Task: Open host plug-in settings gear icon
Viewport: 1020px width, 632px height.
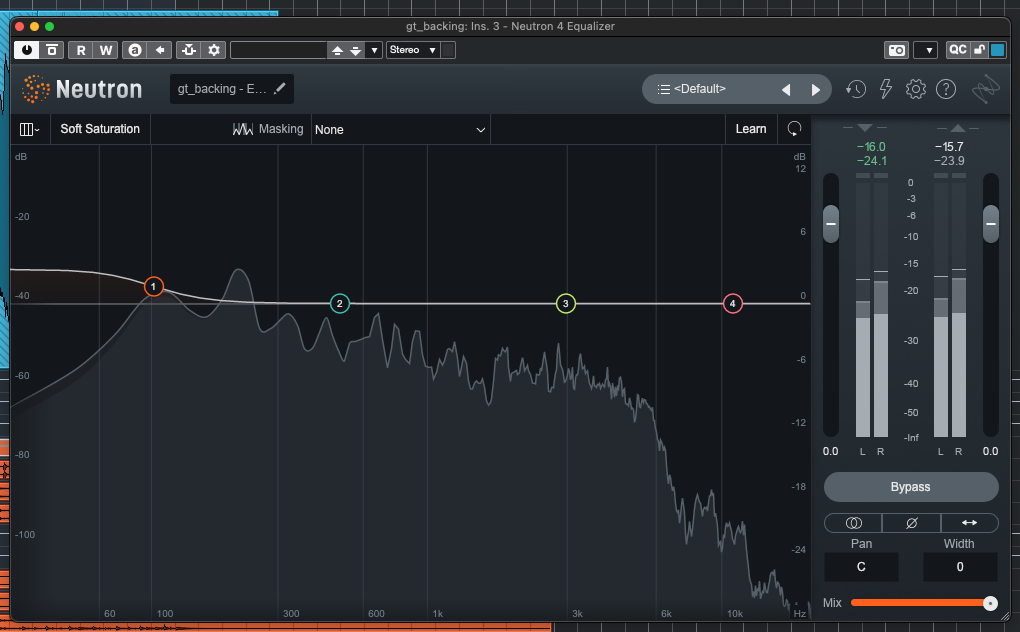Action: click(214, 50)
